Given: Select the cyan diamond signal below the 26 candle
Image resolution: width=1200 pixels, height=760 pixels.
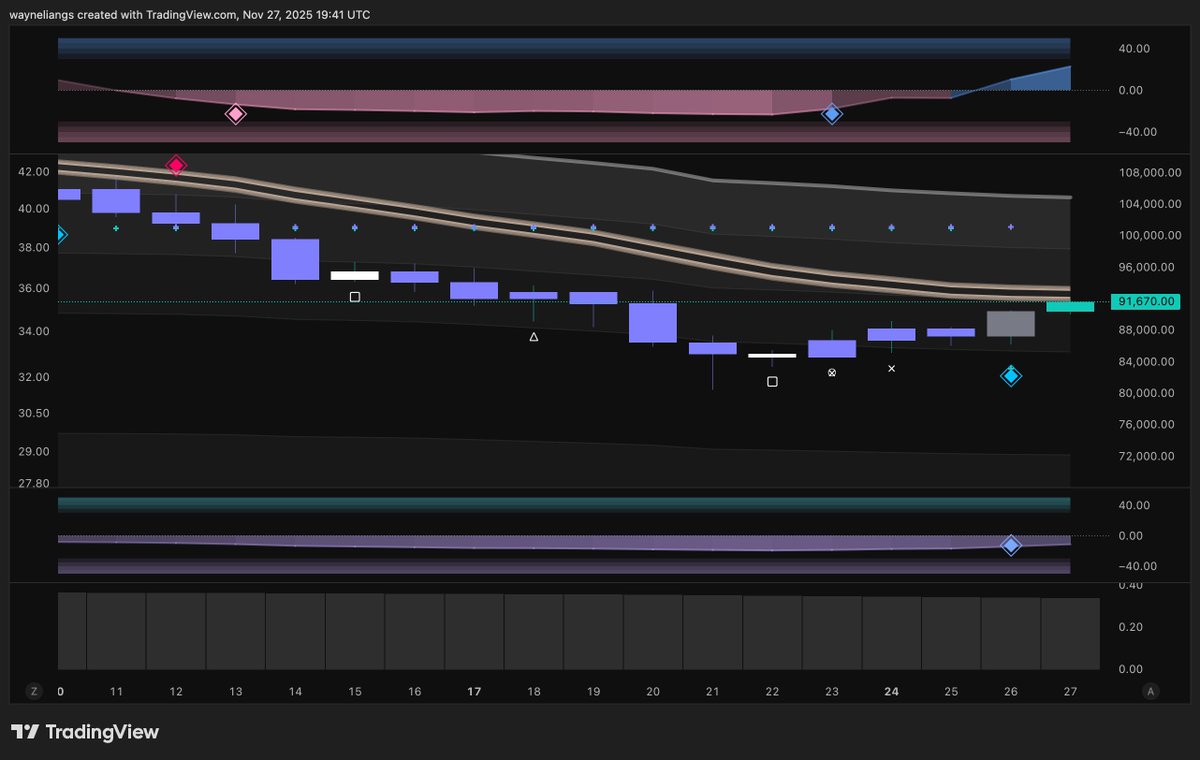Looking at the screenshot, I should pos(1011,376).
